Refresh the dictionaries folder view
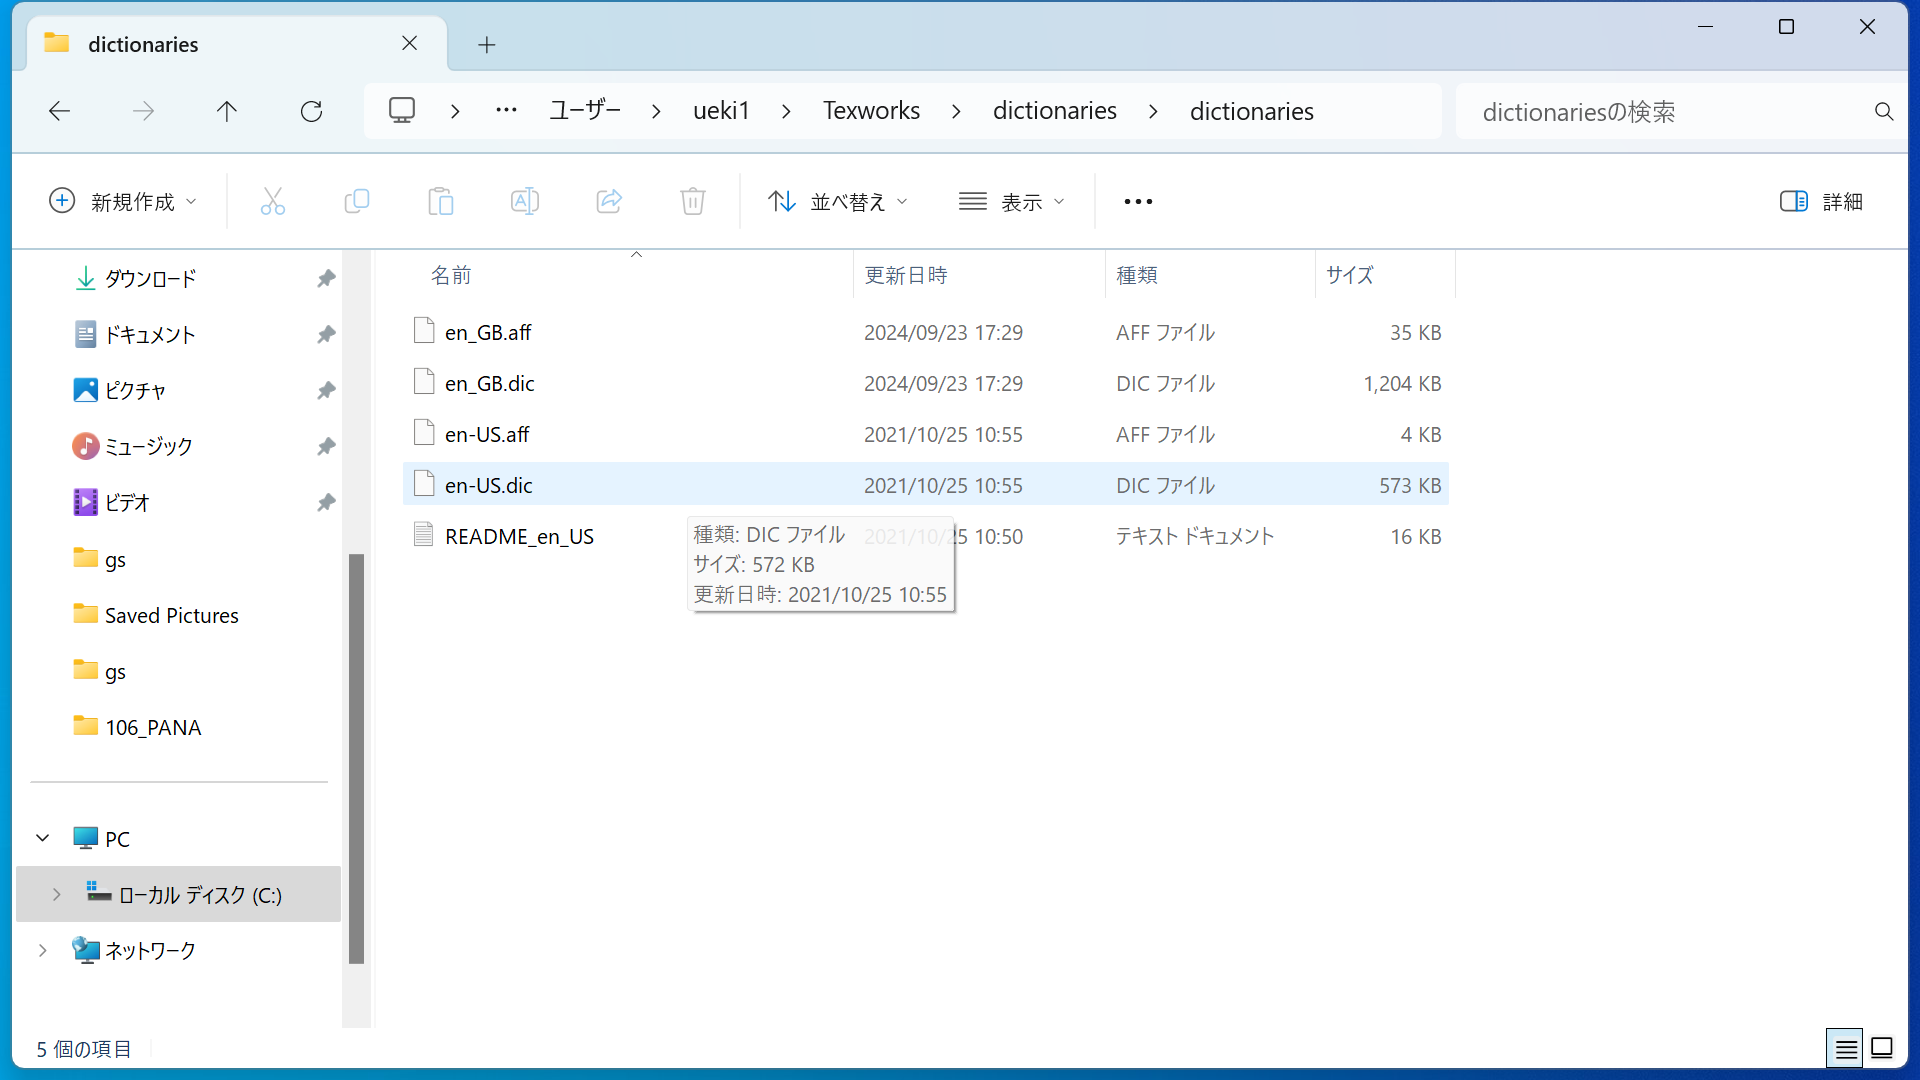1920x1080 pixels. tap(311, 111)
